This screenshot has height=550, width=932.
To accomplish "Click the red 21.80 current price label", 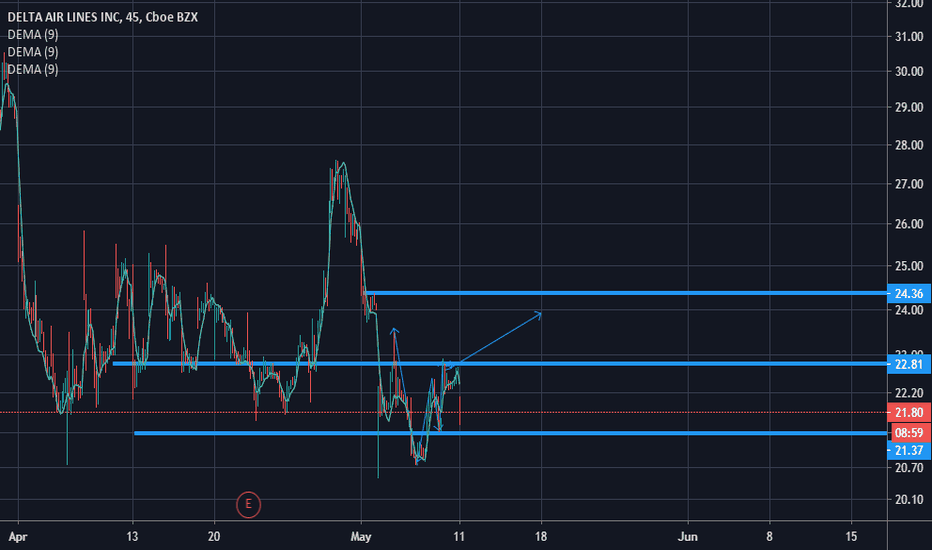I will (x=909, y=413).
